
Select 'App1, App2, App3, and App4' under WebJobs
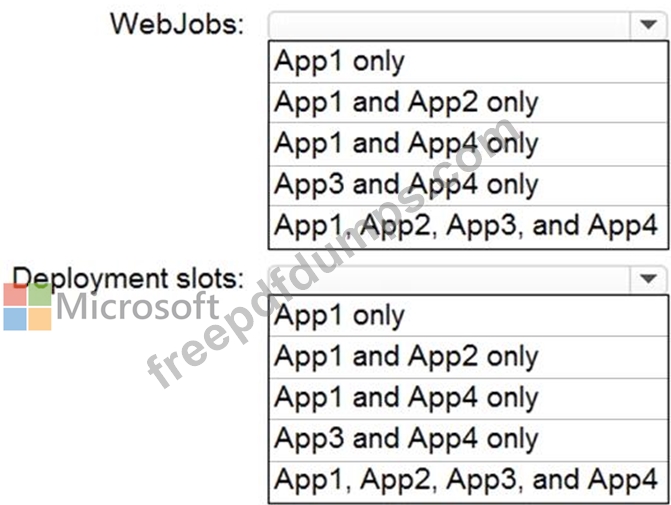[x=468, y=226]
